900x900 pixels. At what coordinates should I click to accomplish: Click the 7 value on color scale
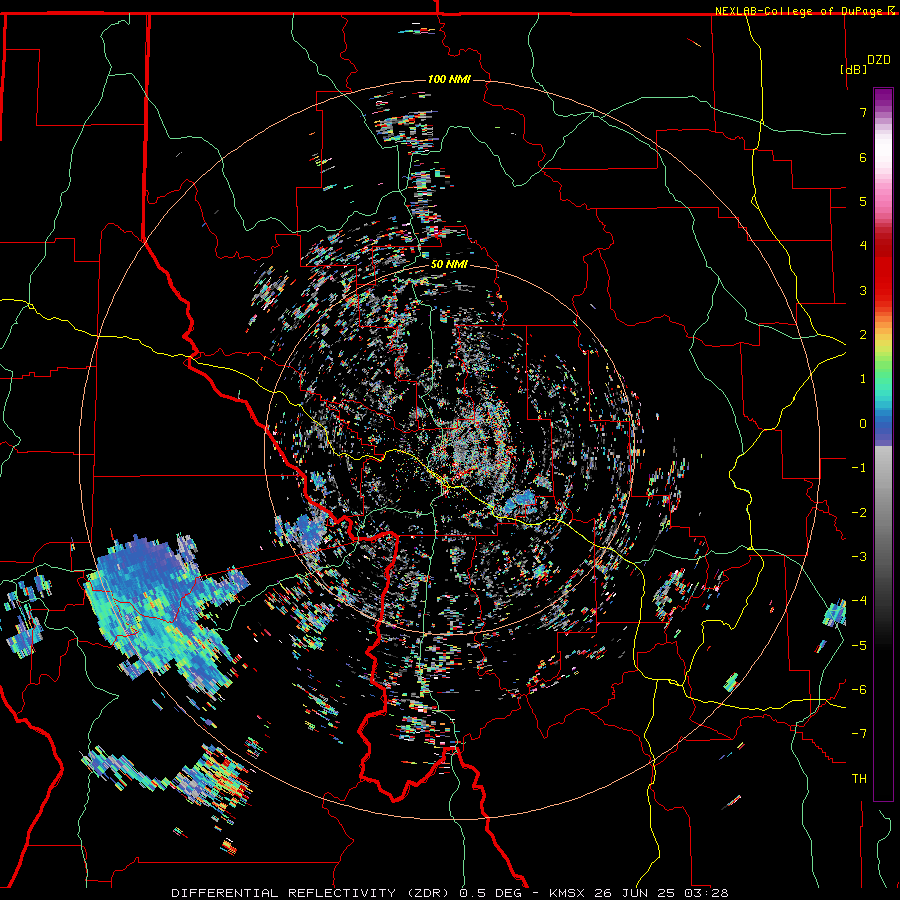(x=863, y=112)
